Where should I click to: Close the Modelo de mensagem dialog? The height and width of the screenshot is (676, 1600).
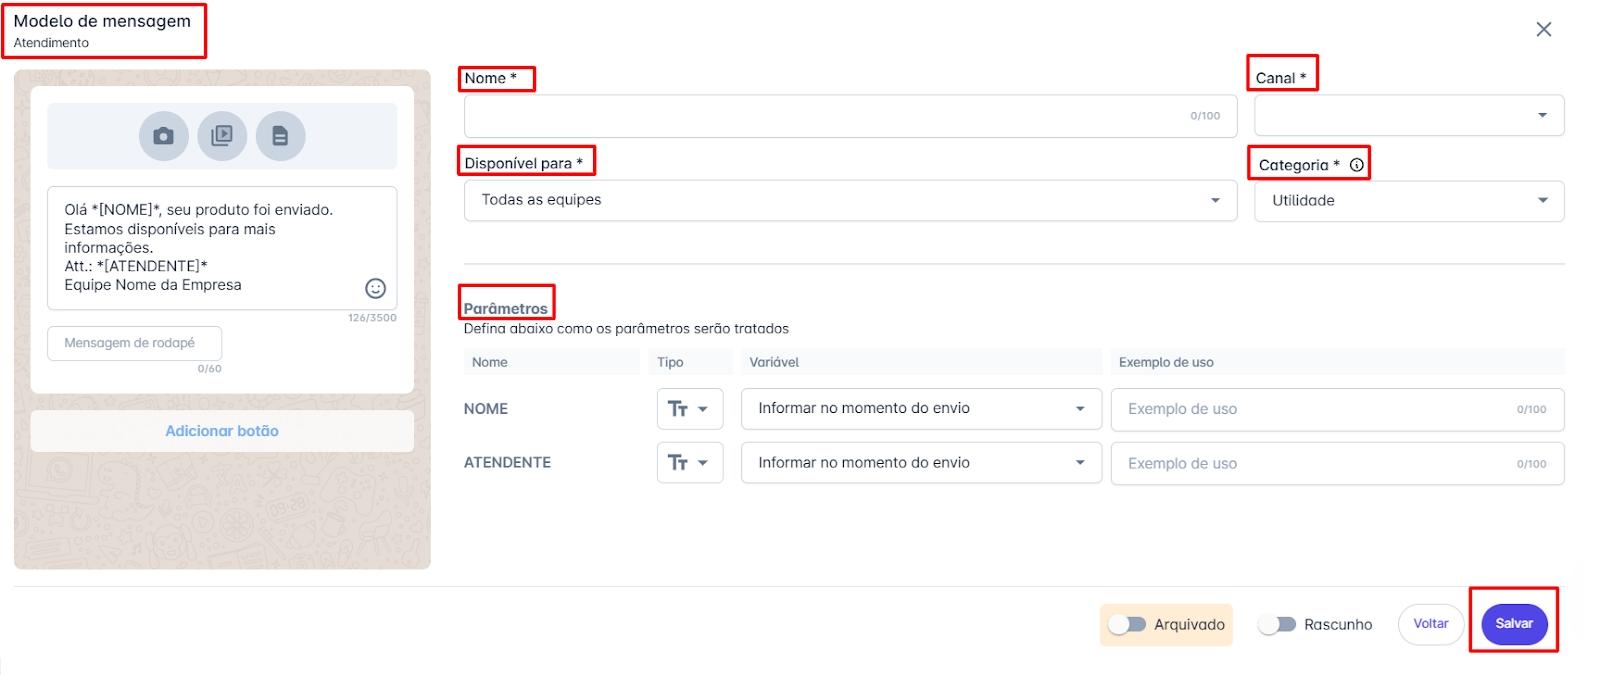pos(1543,30)
